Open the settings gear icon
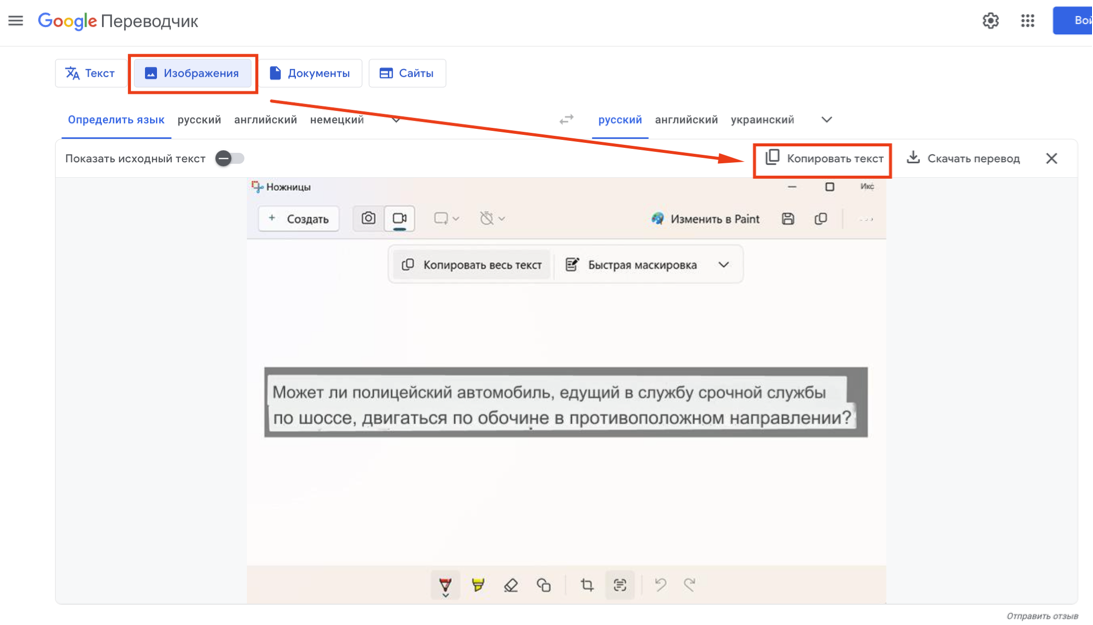This screenshot has height=625, width=1093. [x=990, y=21]
